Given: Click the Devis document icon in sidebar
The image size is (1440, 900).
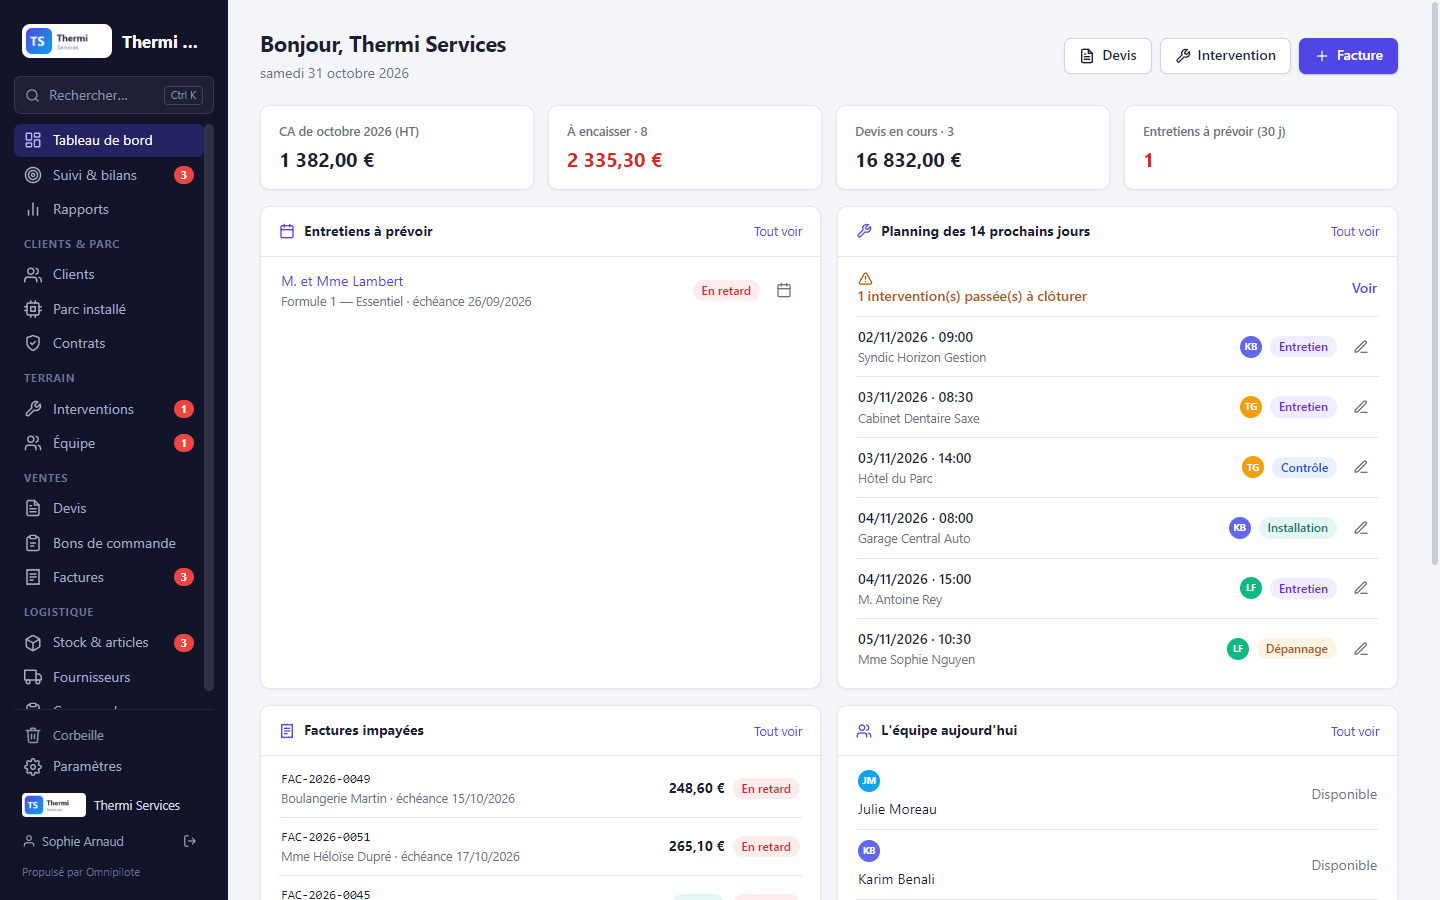Looking at the screenshot, I should click(33, 508).
